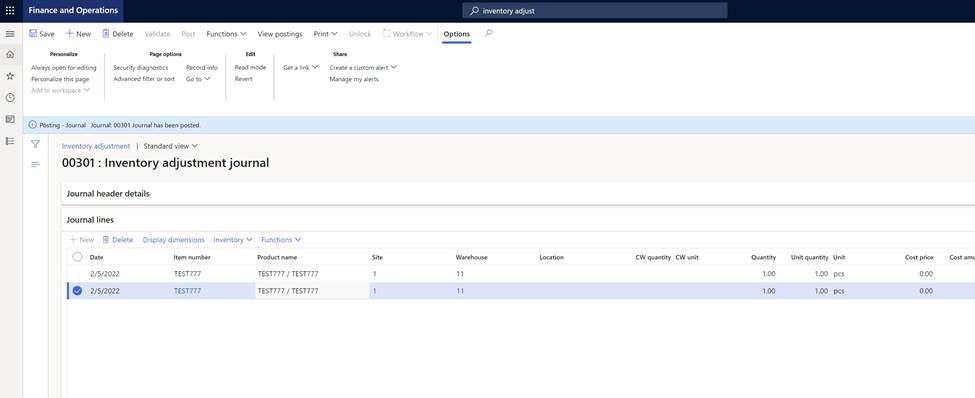Click Revert under Edit group

pos(243,79)
